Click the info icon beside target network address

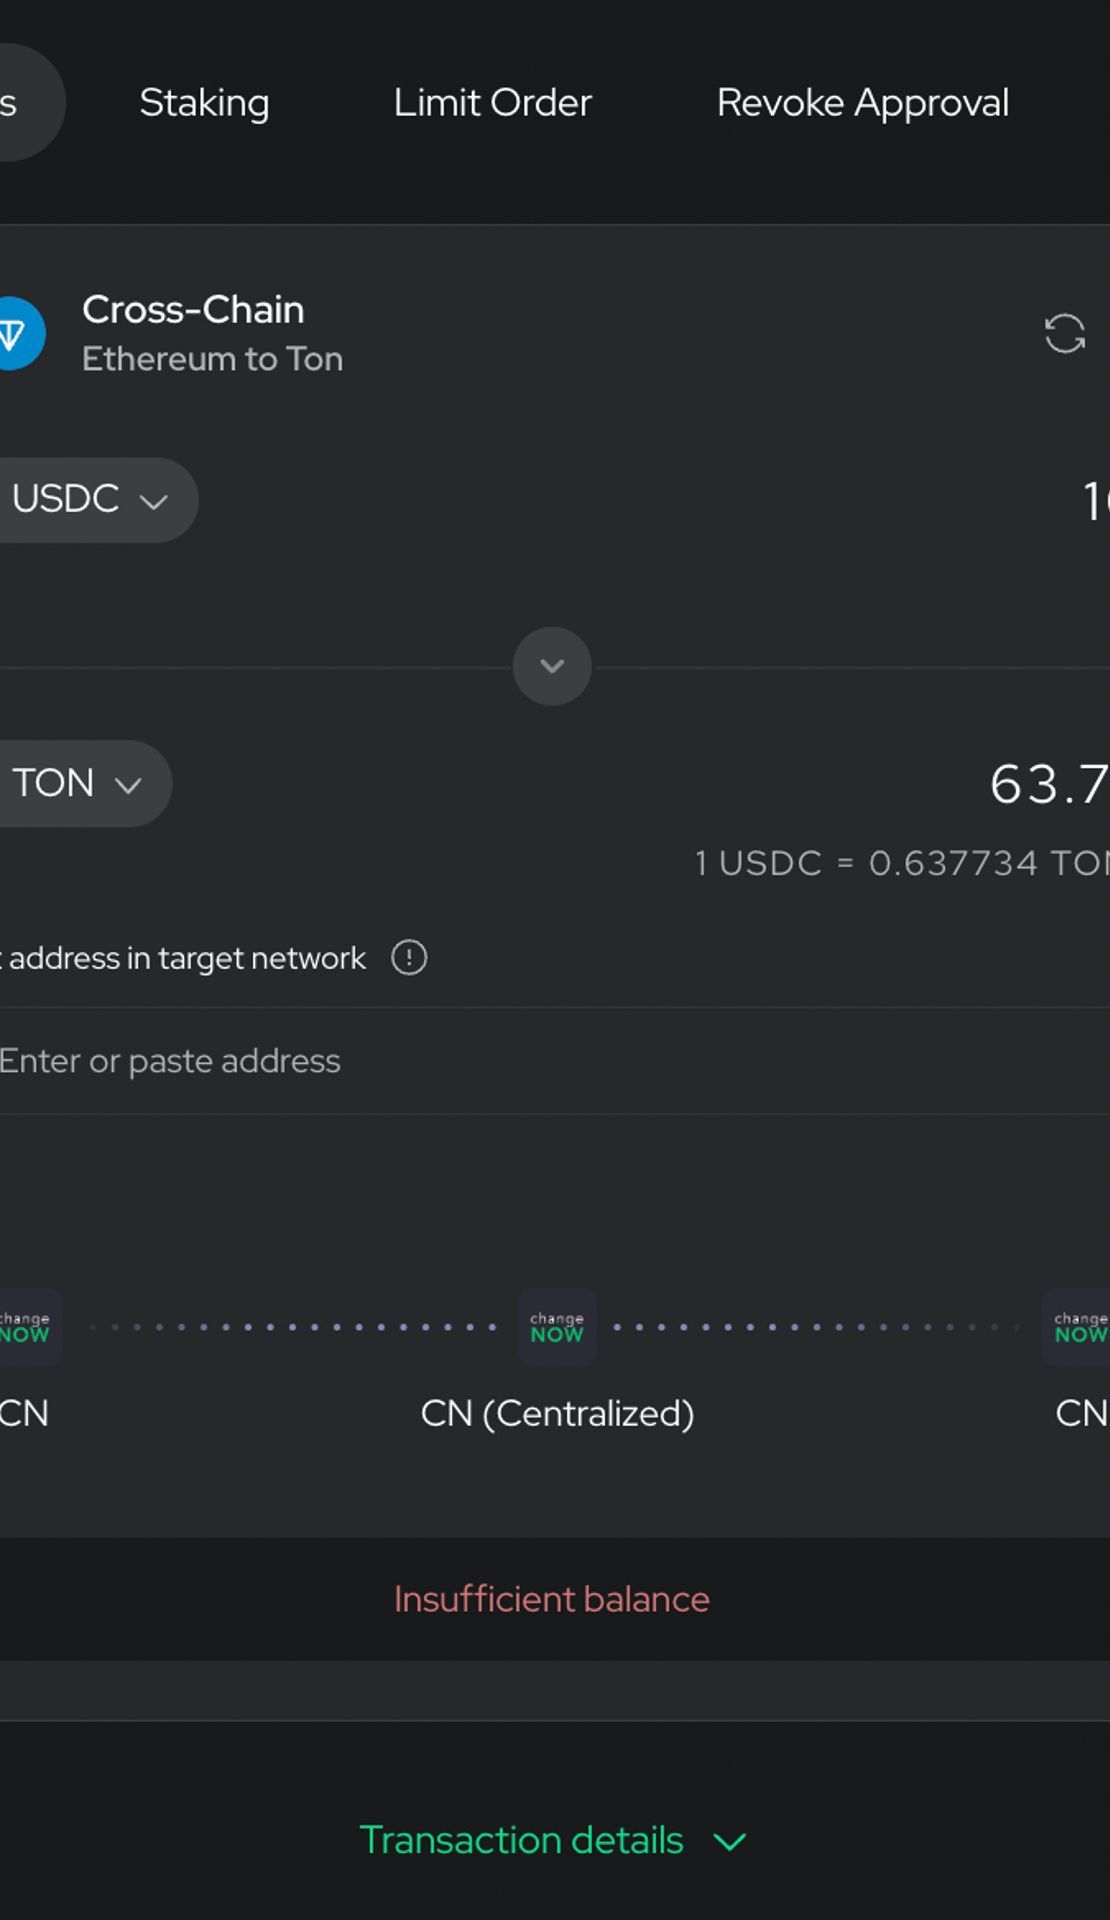pos(409,958)
